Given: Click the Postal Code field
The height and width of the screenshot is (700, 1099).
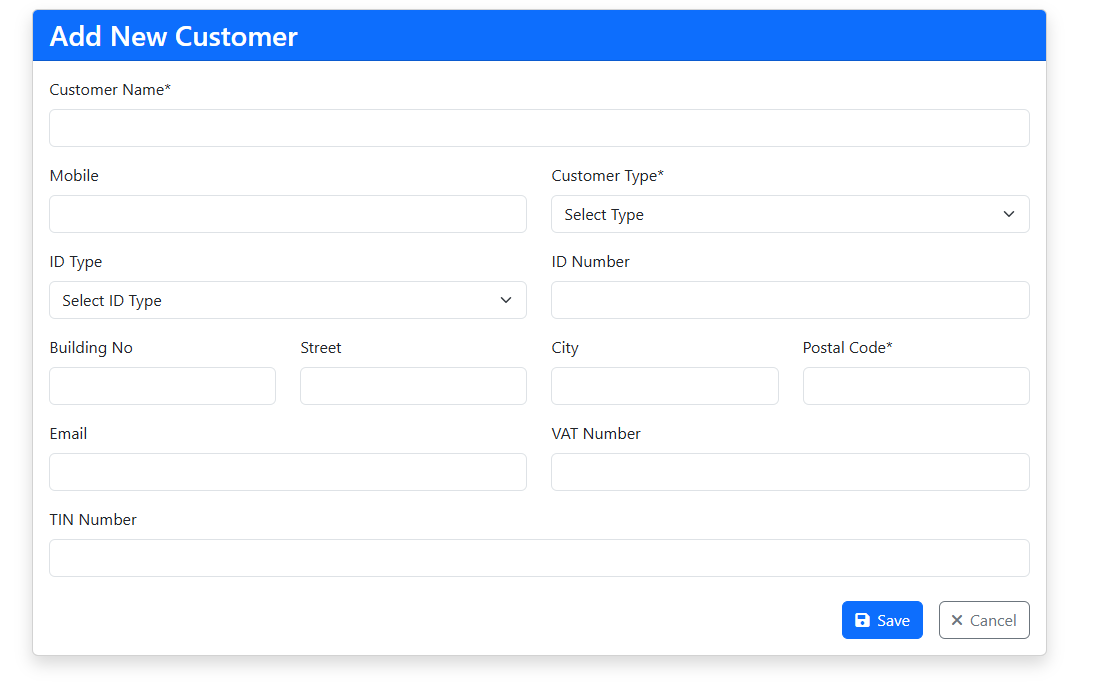Looking at the screenshot, I should 915,386.
